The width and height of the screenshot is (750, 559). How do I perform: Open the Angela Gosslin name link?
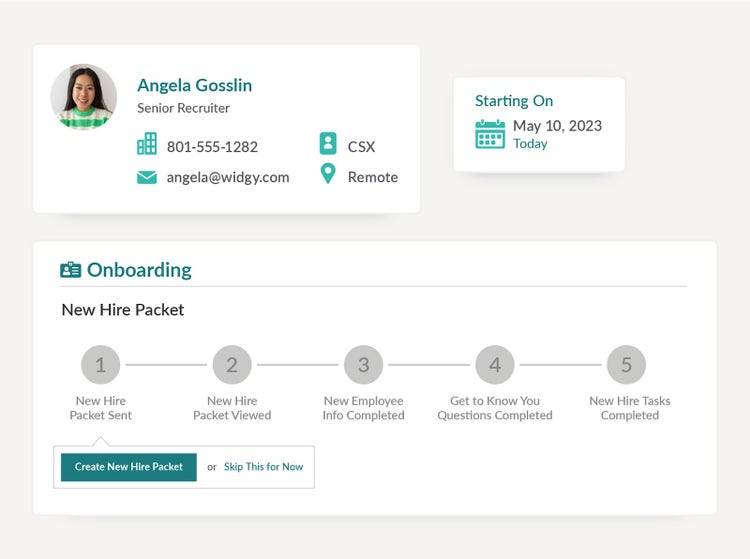(194, 85)
